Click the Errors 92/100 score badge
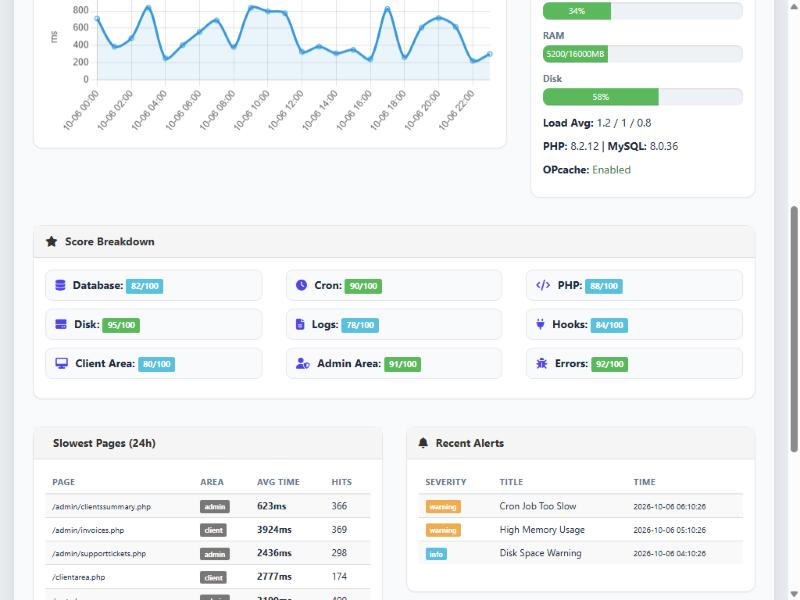 click(610, 364)
